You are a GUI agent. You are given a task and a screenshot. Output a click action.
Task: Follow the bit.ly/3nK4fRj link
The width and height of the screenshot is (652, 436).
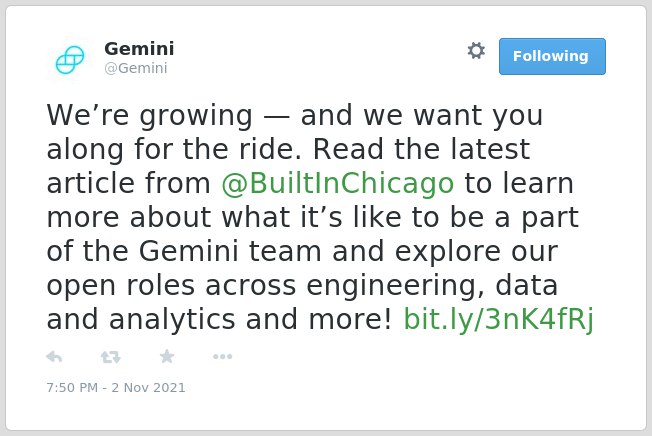coord(499,319)
